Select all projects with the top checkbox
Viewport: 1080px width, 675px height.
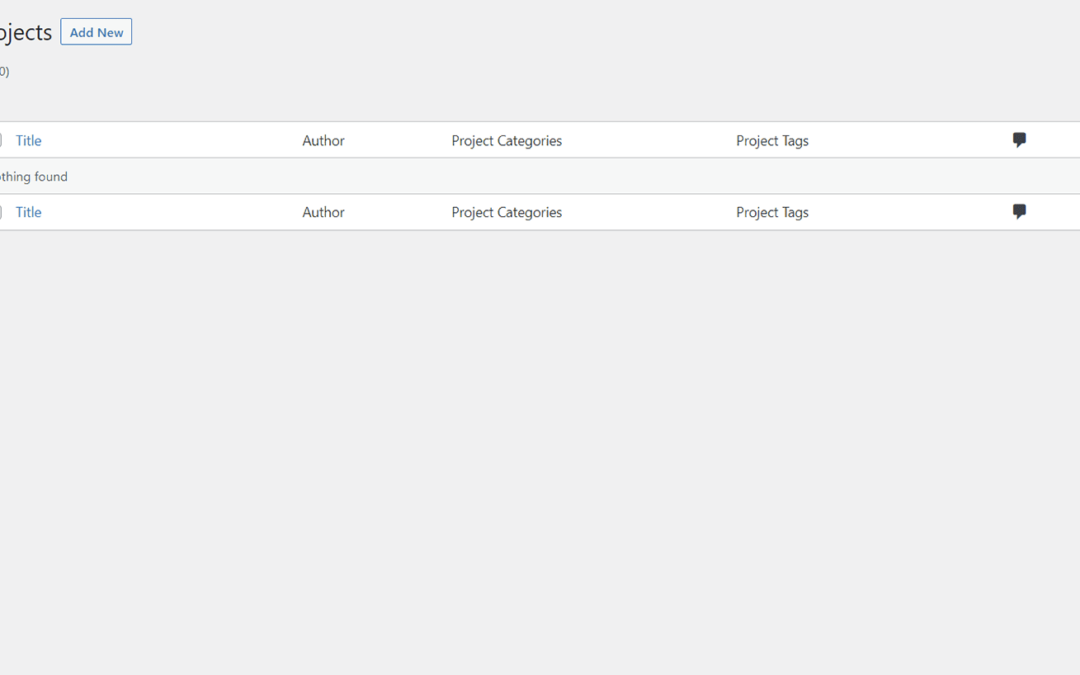(2, 140)
